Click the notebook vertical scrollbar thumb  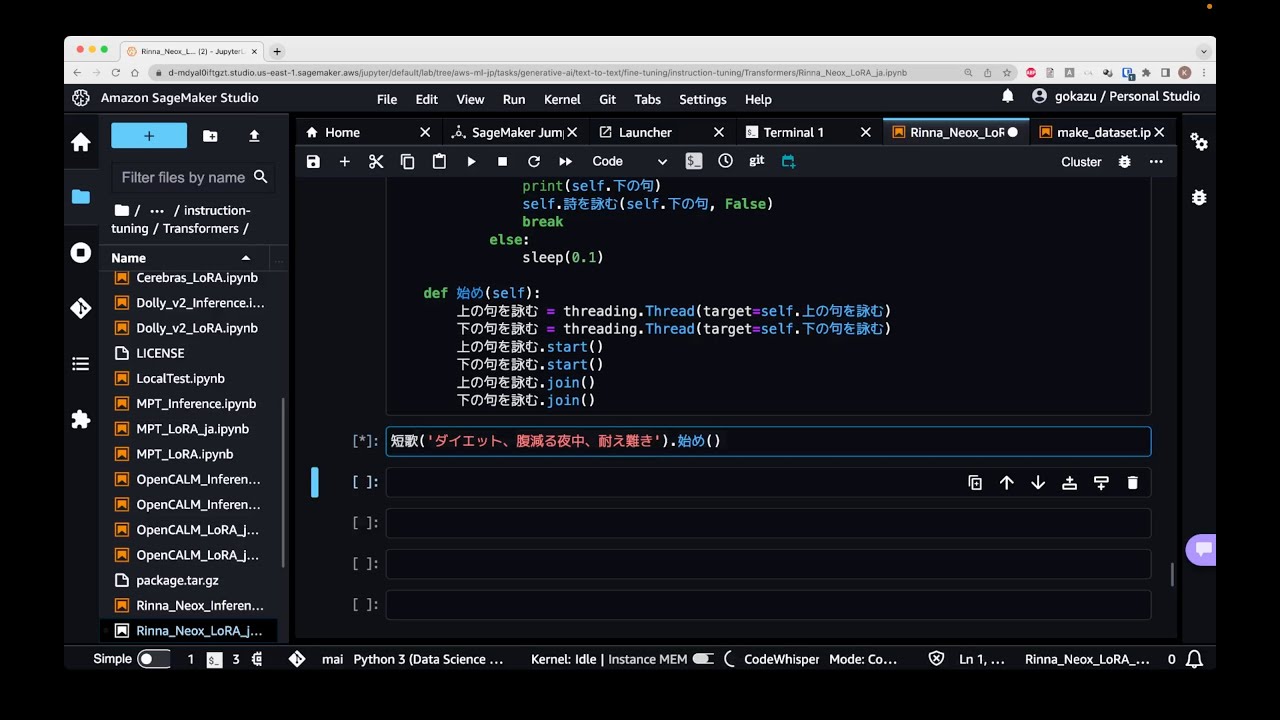[1172, 574]
